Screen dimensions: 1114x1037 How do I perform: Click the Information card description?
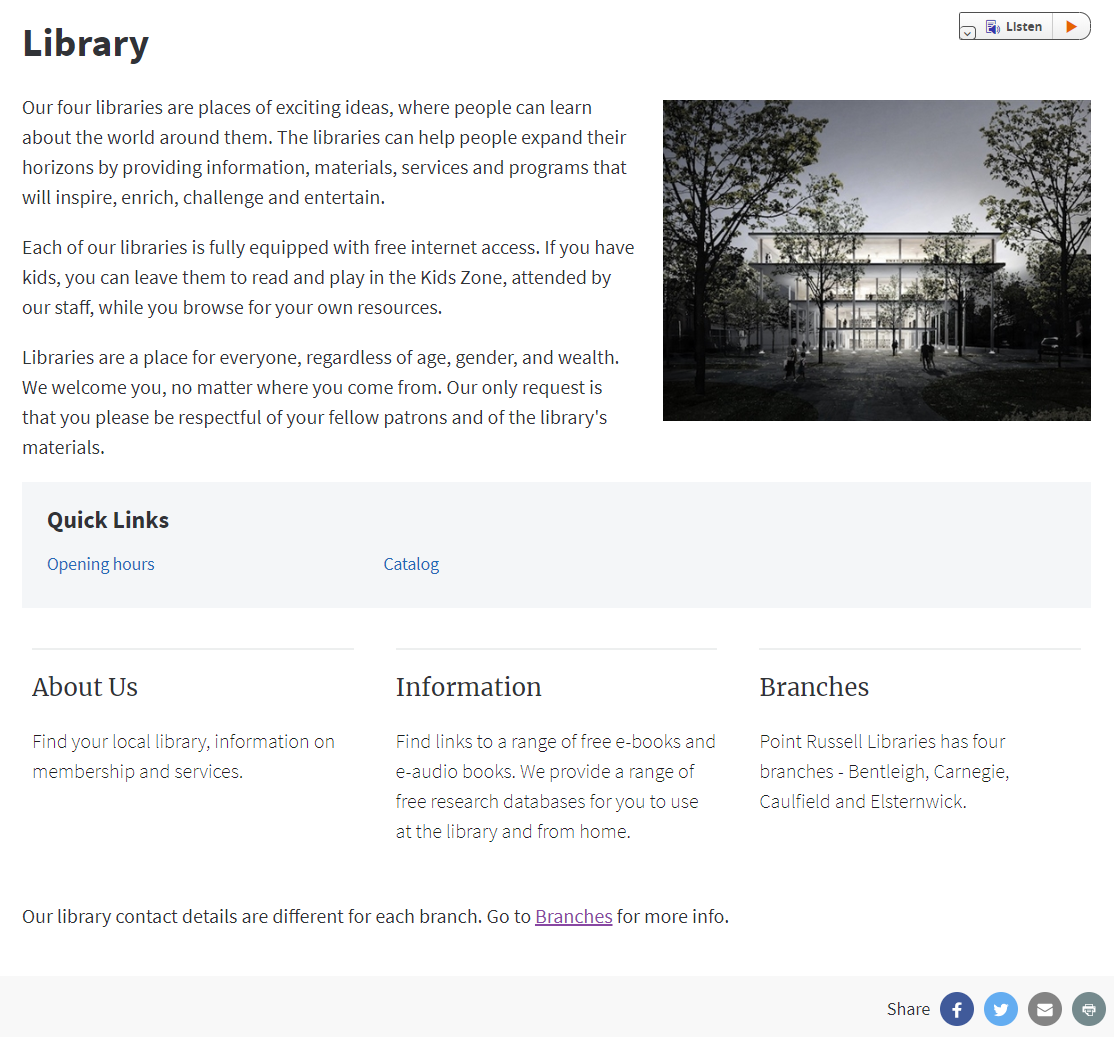click(x=555, y=786)
